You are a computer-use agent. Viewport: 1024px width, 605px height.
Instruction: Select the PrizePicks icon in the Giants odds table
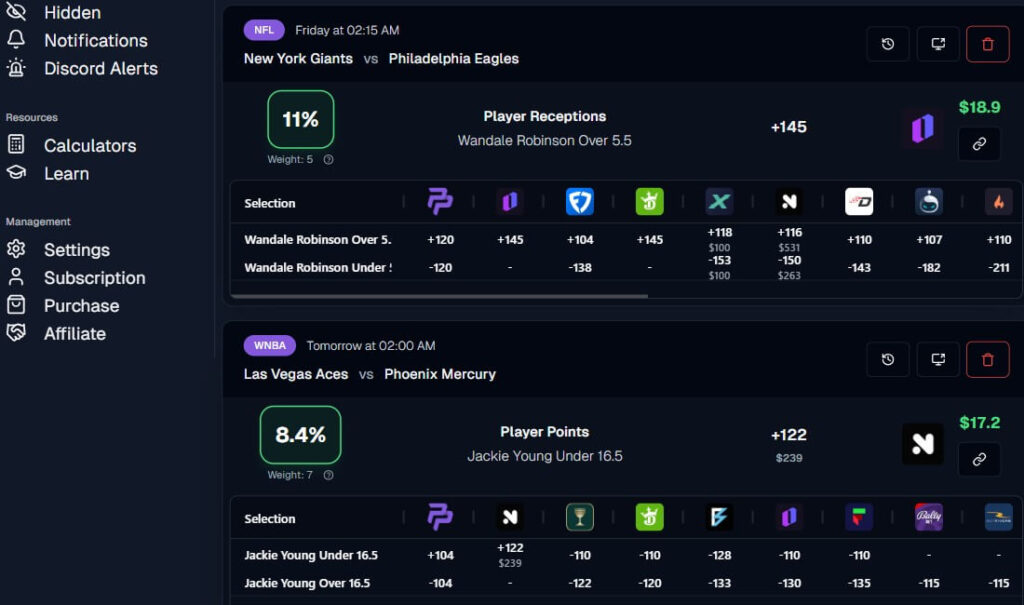[440, 201]
